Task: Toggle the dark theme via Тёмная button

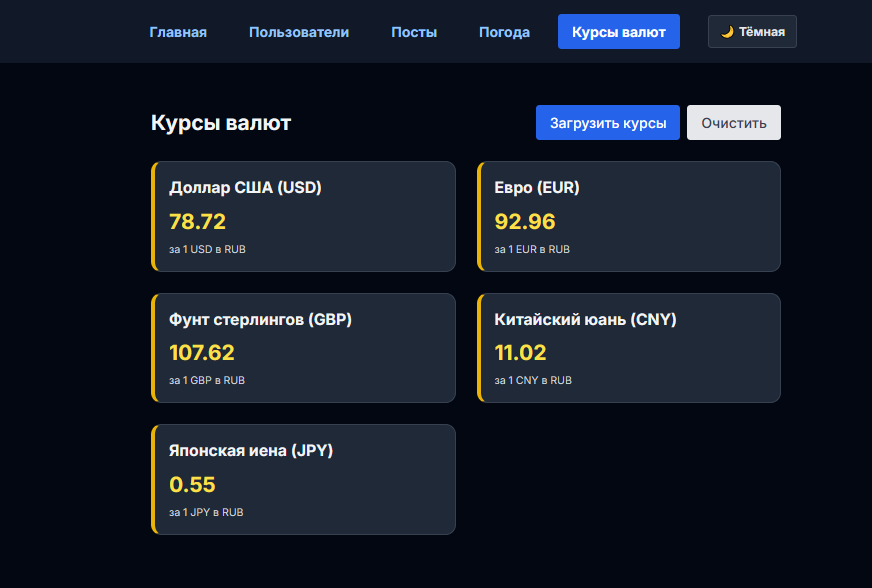Action: pyautogui.click(x=752, y=31)
